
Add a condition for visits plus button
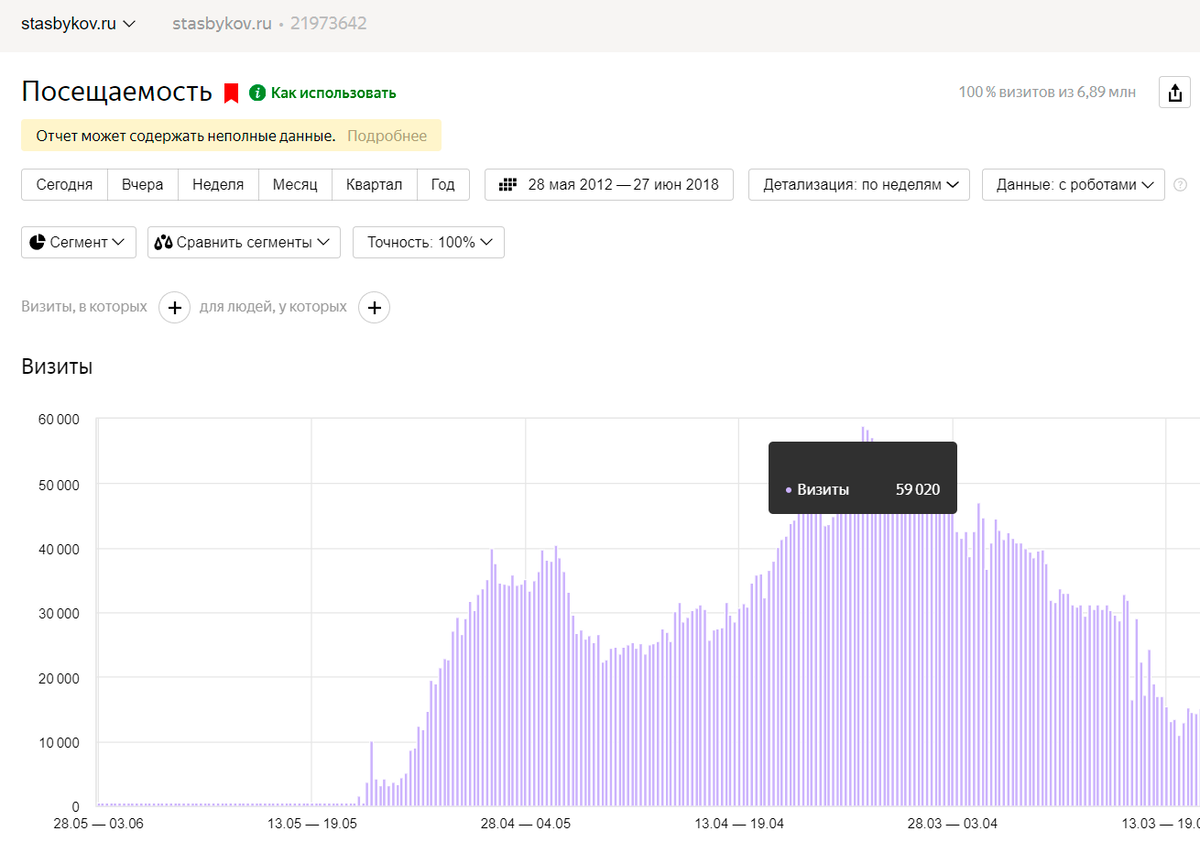click(x=174, y=308)
